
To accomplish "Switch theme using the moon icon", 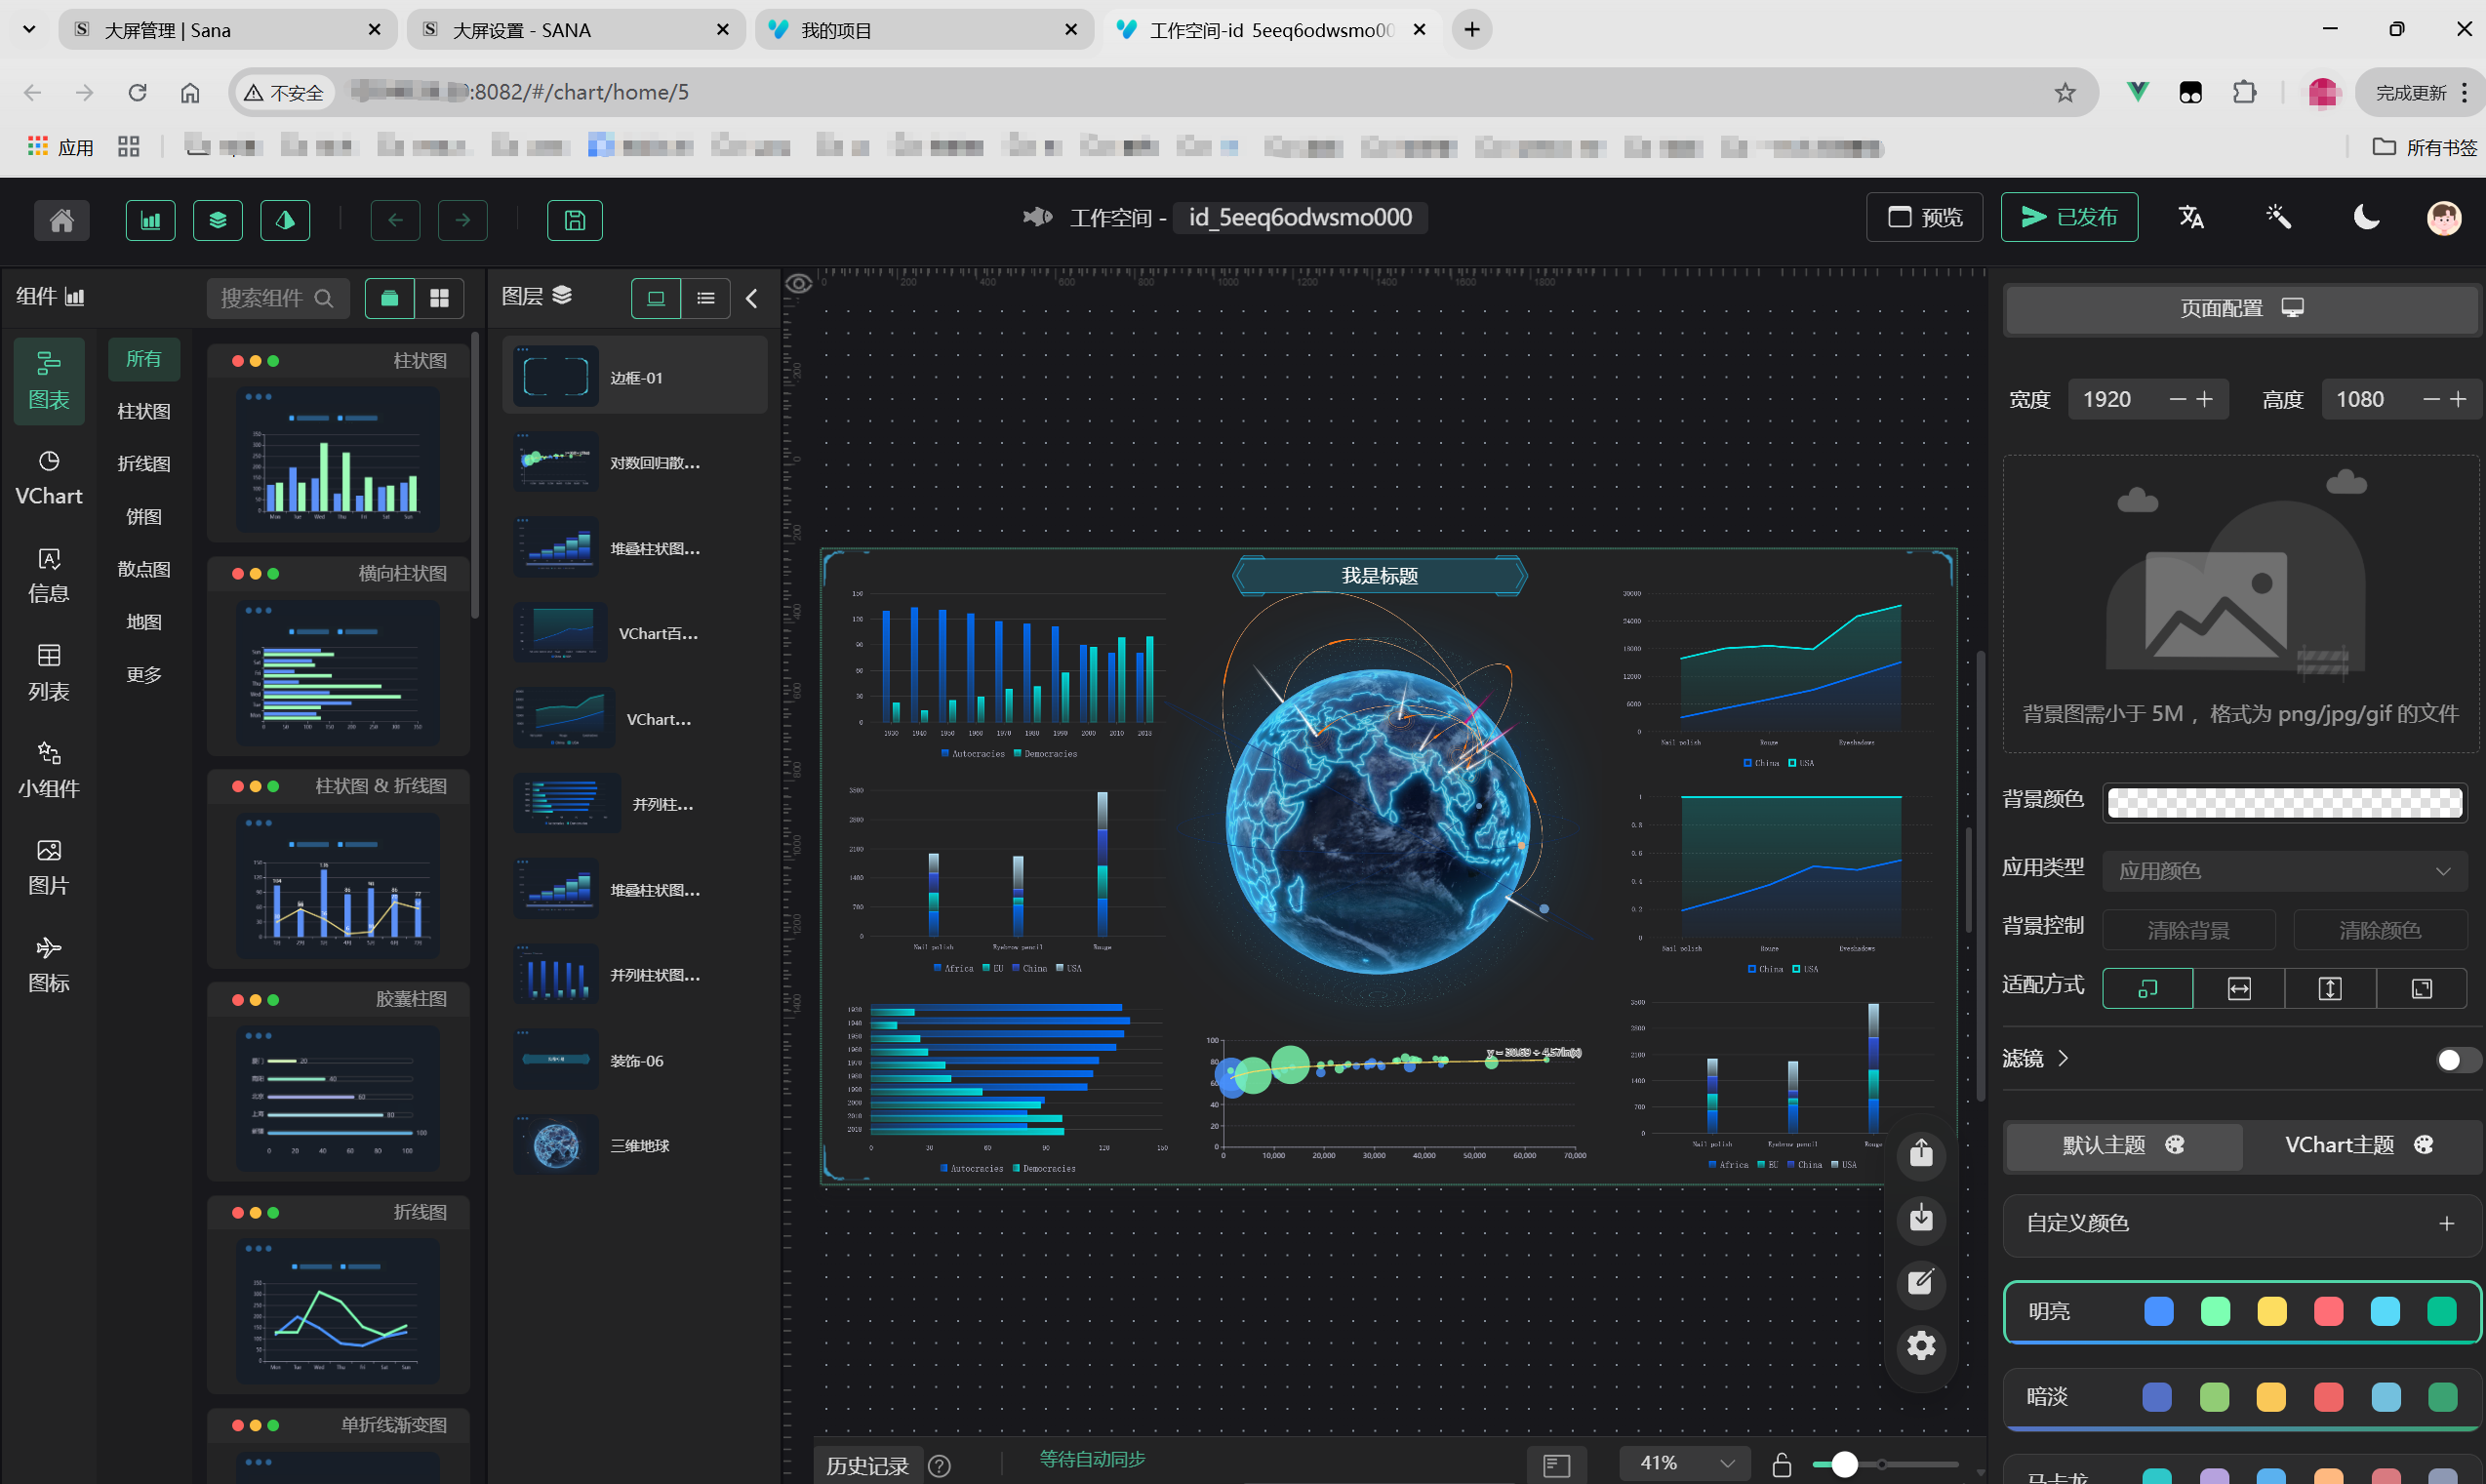I will point(2365,217).
